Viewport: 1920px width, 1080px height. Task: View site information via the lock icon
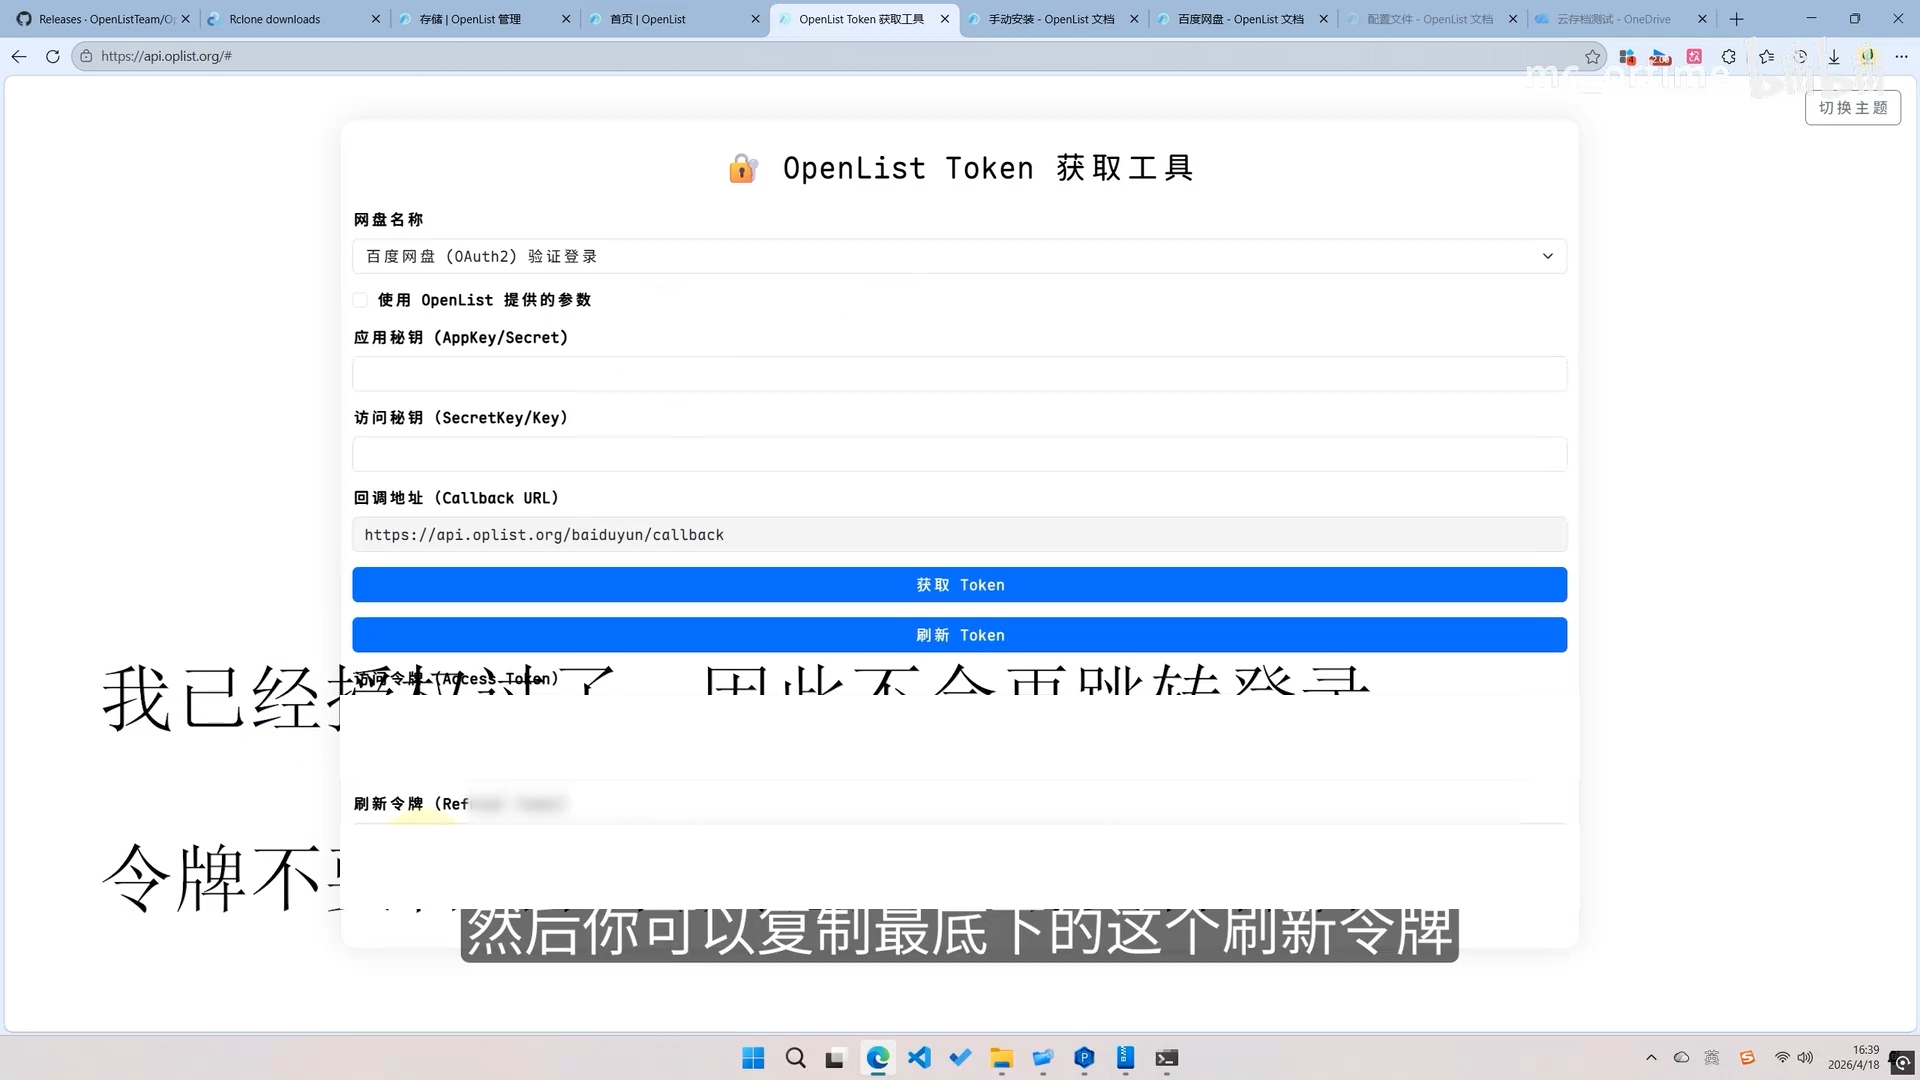(x=86, y=57)
